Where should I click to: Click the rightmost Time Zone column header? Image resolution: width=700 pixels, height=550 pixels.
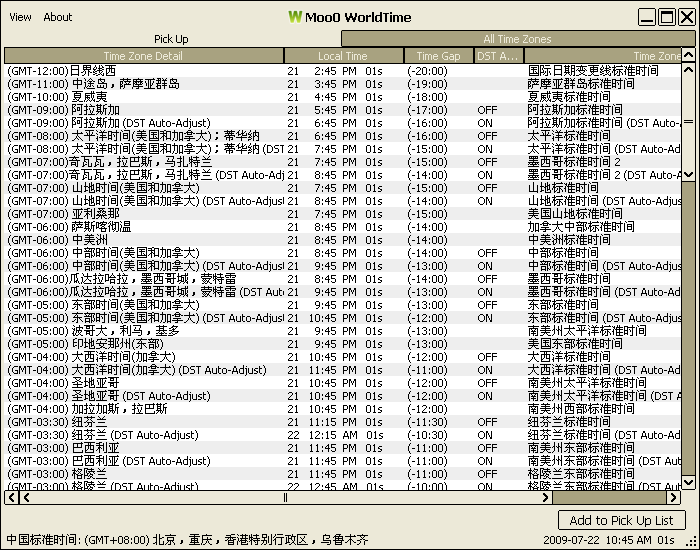(x=603, y=56)
